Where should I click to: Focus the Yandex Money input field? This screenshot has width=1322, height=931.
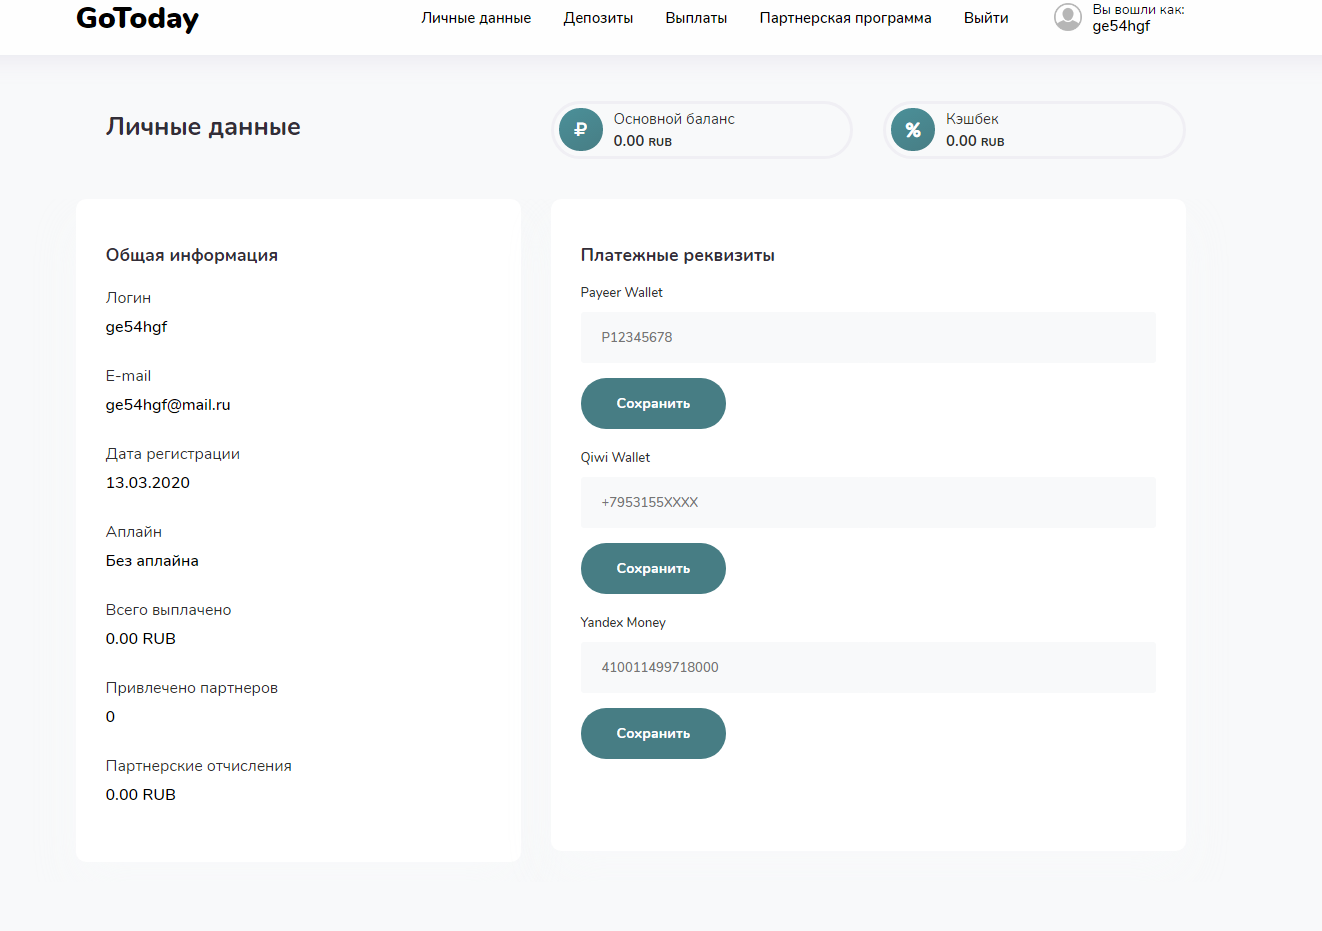(x=868, y=667)
